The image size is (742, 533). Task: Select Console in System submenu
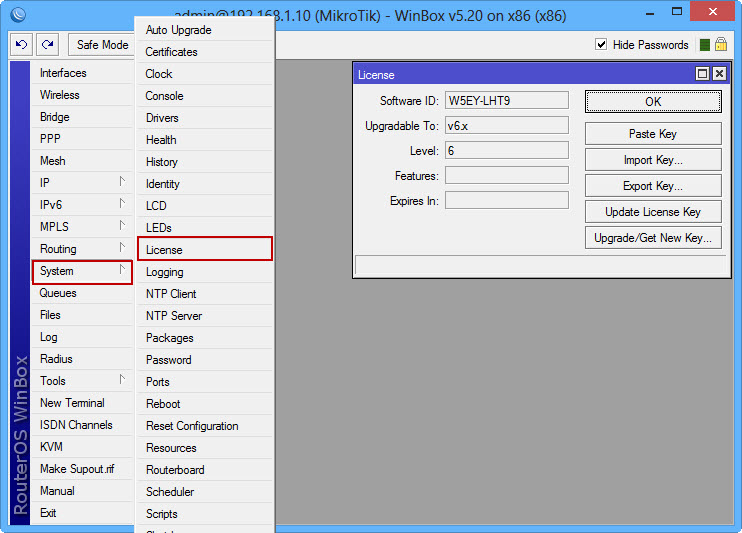coord(205,96)
